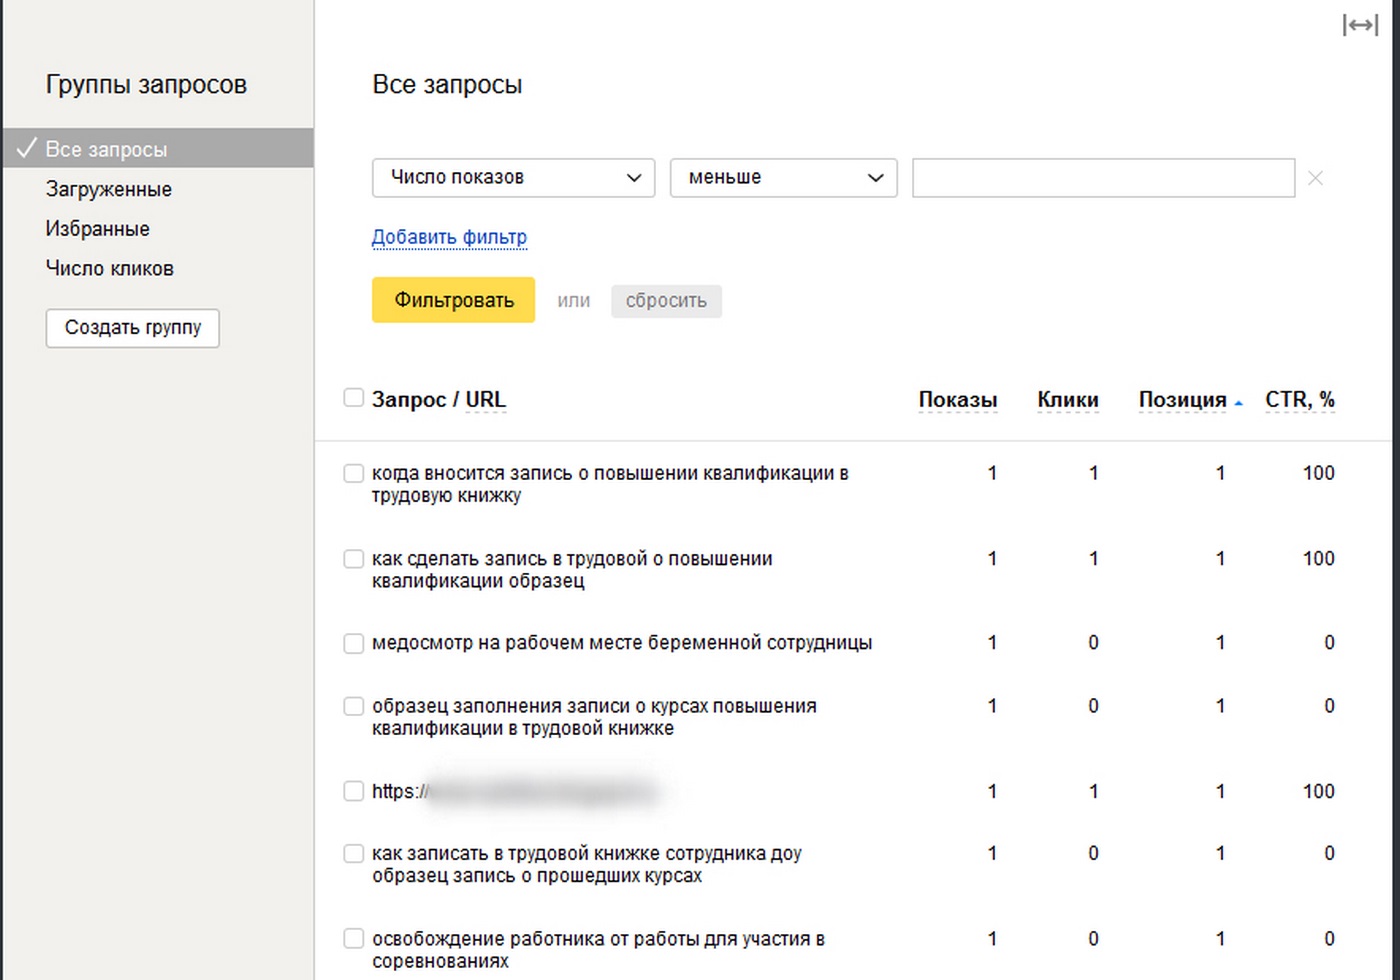Sort by the 'Позиция' column header
1400x980 pixels.
point(1182,400)
